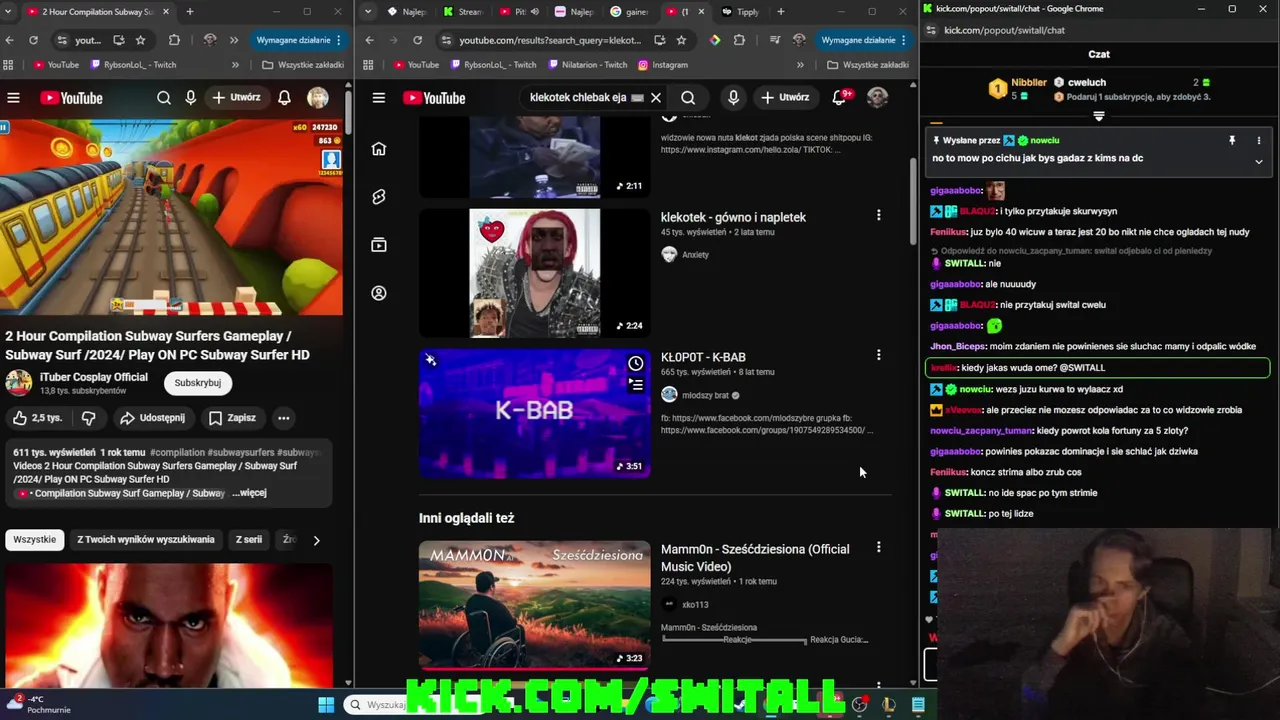The width and height of the screenshot is (1280, 720).
Task: Dislike the Subway Surfers video
Action: (88, 418)
